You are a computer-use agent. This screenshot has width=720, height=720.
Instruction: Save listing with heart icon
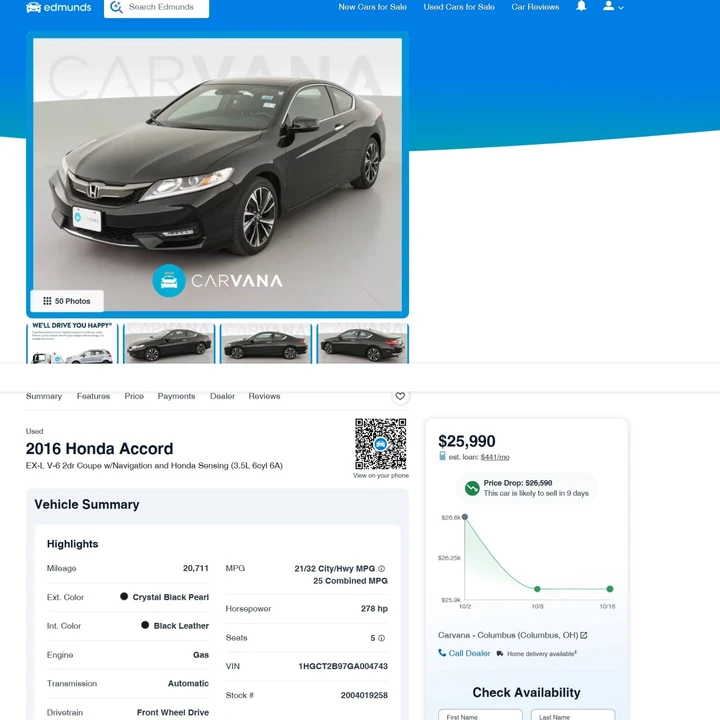(400, 396)
